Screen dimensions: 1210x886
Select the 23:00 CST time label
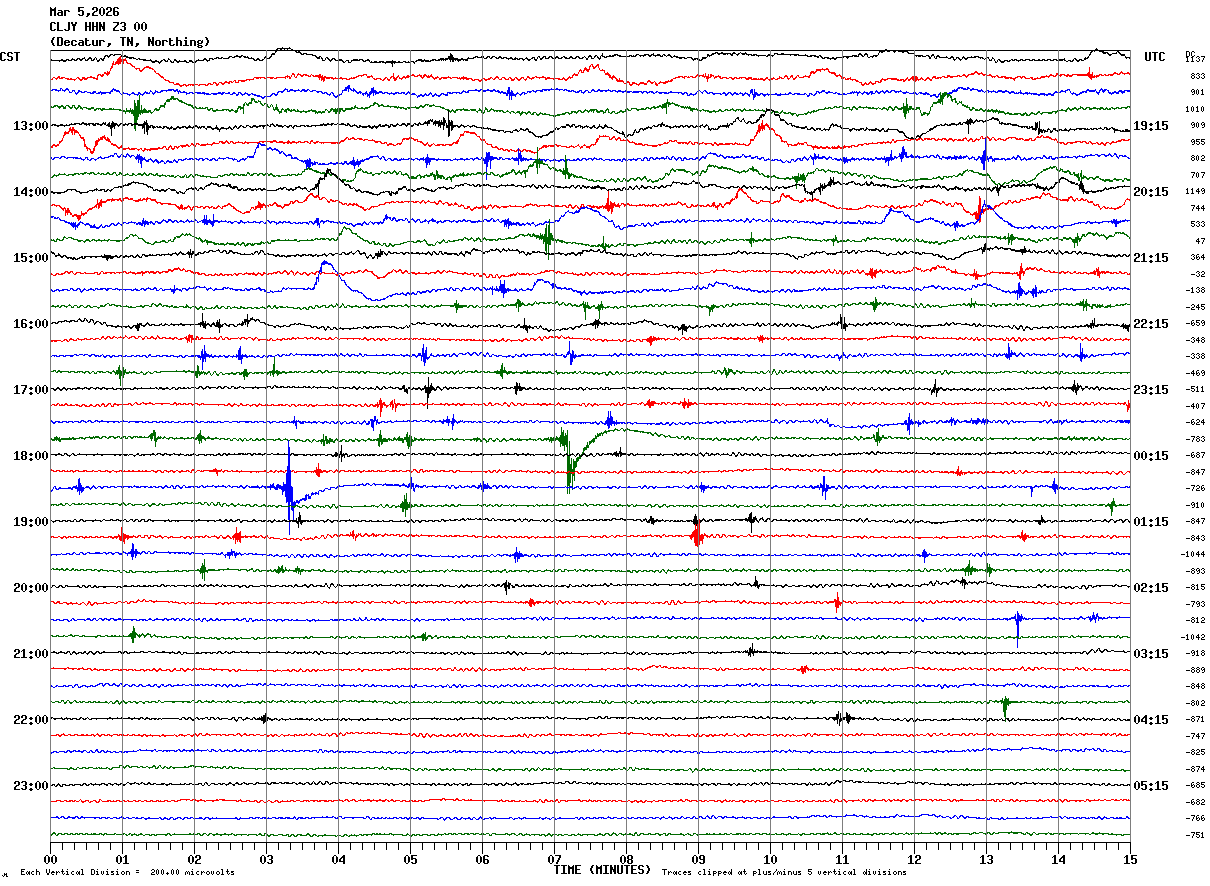point(30,786)
